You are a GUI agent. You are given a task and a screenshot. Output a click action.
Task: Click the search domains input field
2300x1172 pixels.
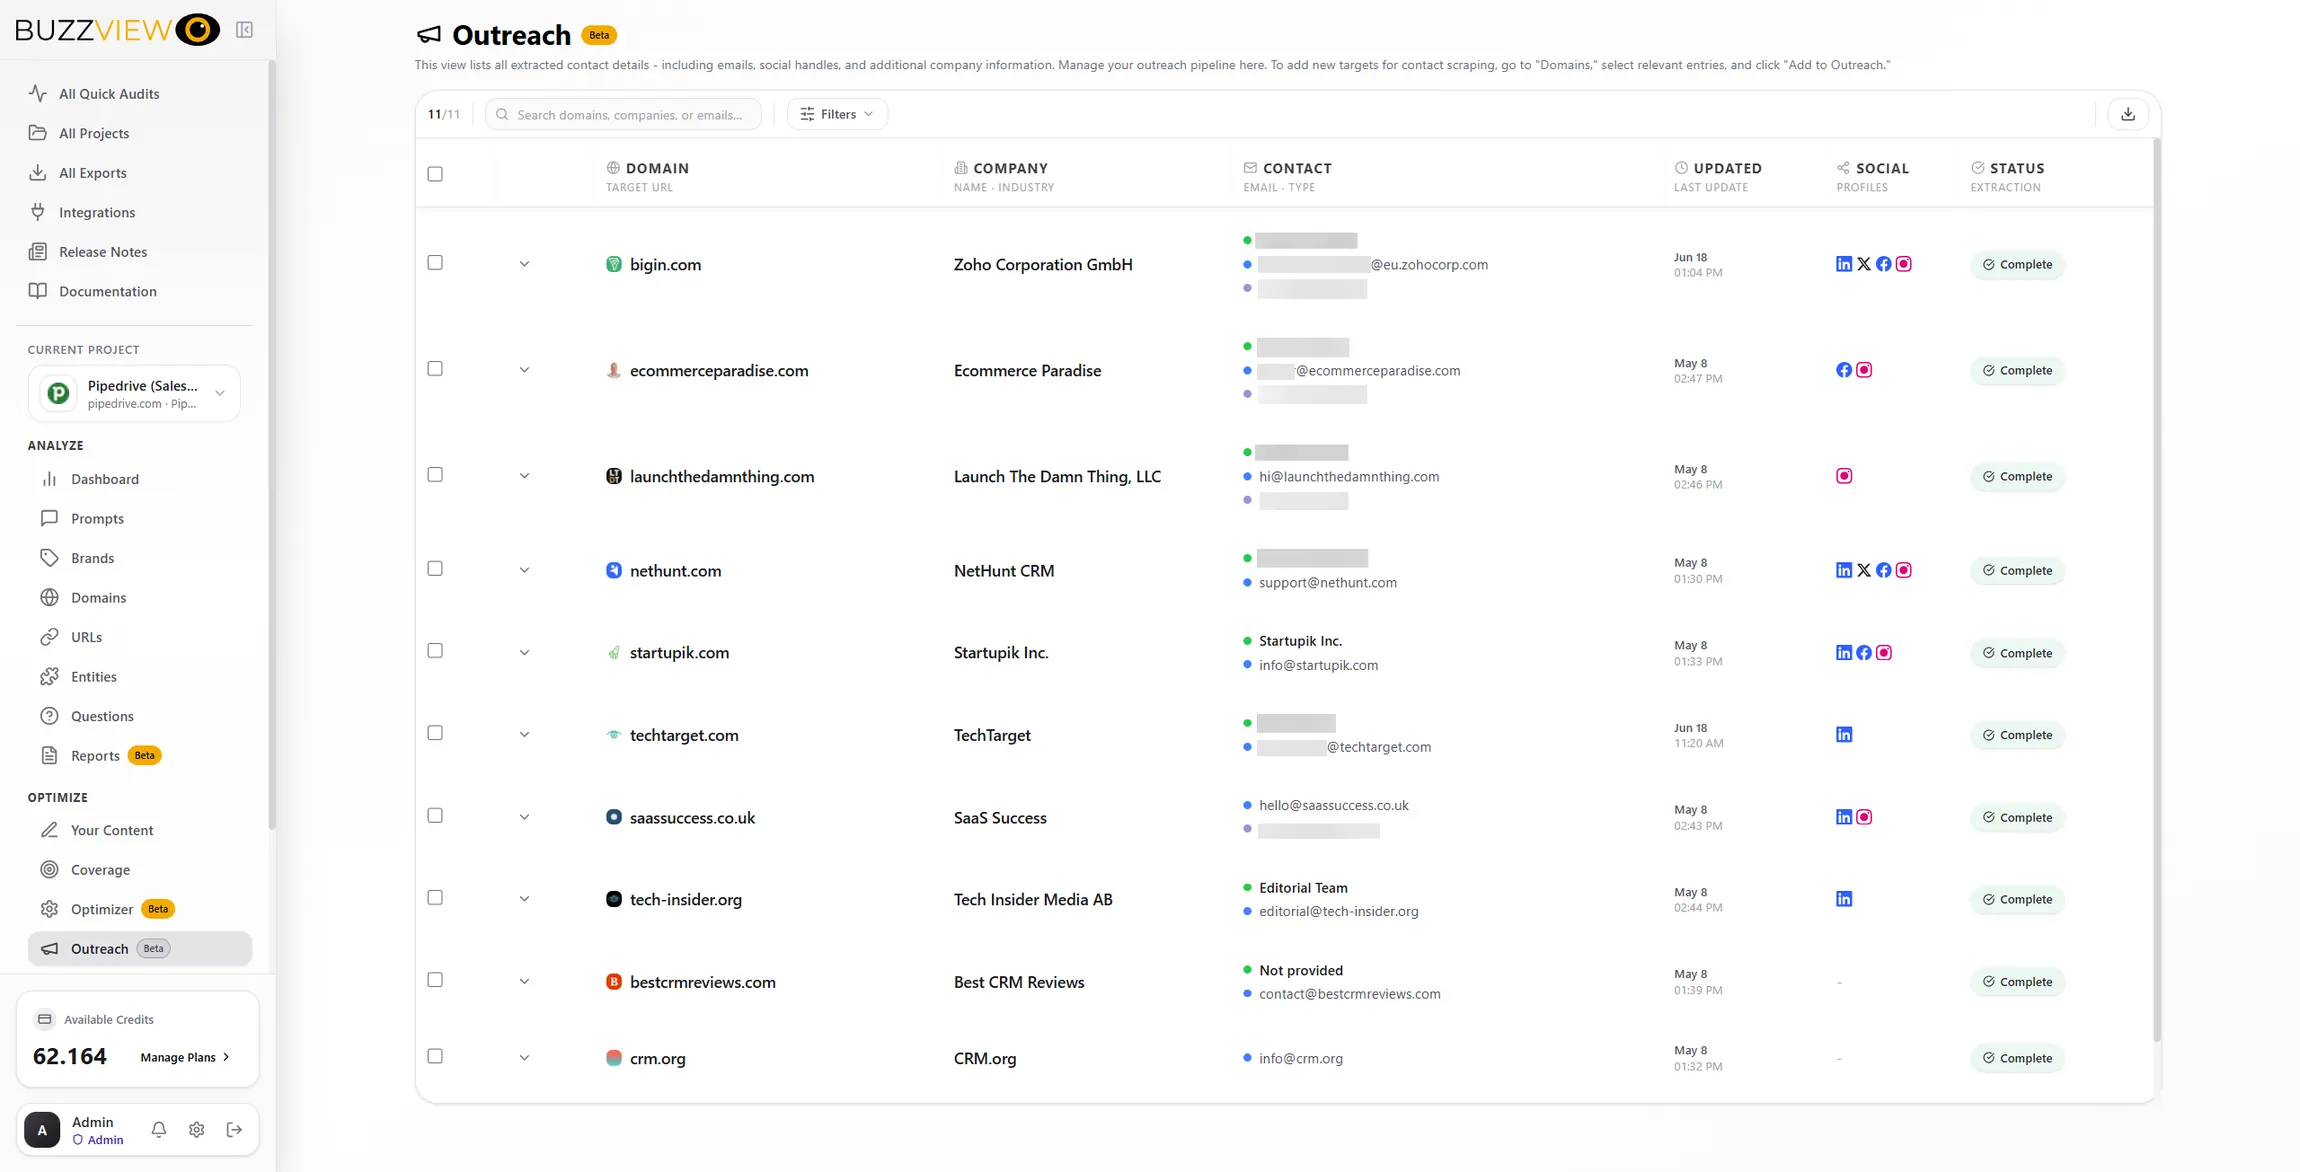pyautogui.click(x=623, y=114)
